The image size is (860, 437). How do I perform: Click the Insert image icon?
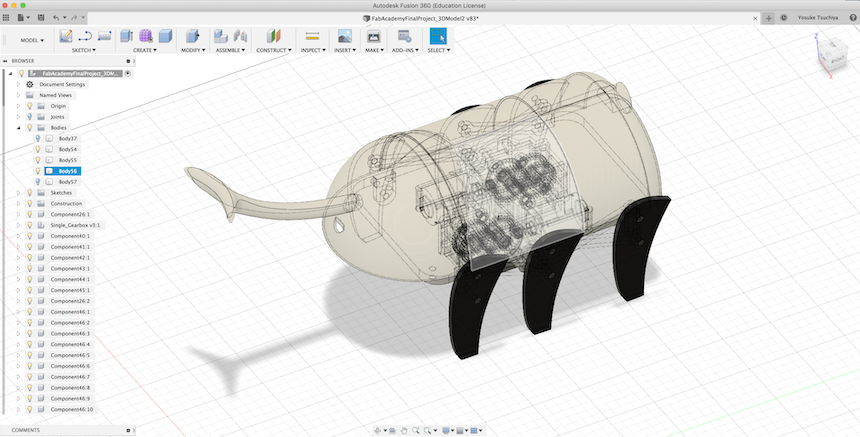344,36
